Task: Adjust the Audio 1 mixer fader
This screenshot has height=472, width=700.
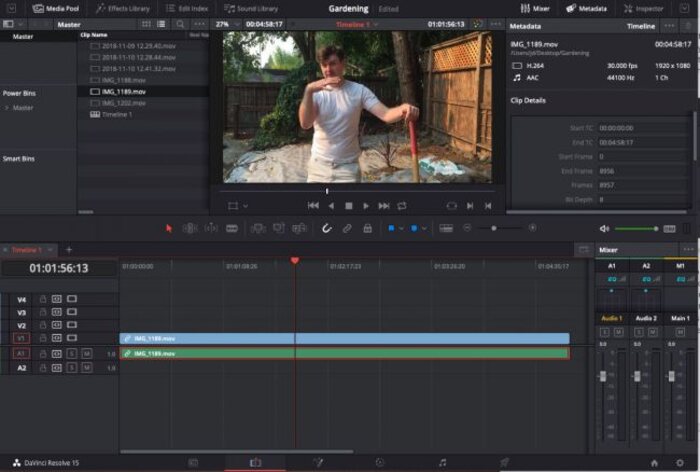Action: (x=603, y=376)
